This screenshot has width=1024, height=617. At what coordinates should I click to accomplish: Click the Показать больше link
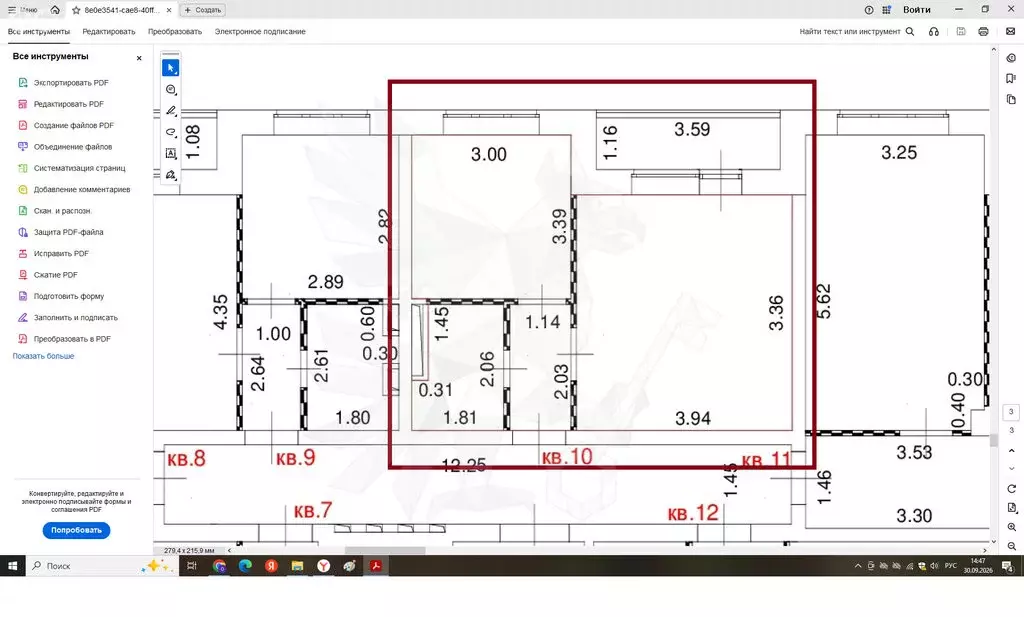43,356
